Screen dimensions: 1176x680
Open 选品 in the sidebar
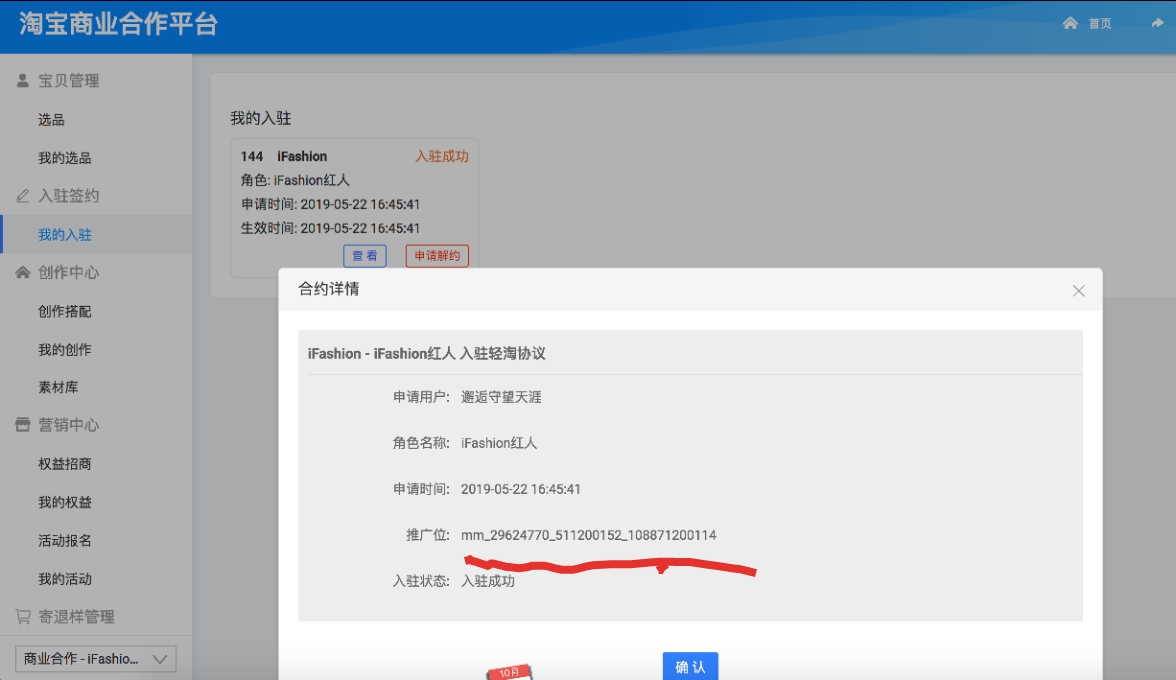[51, 120]
